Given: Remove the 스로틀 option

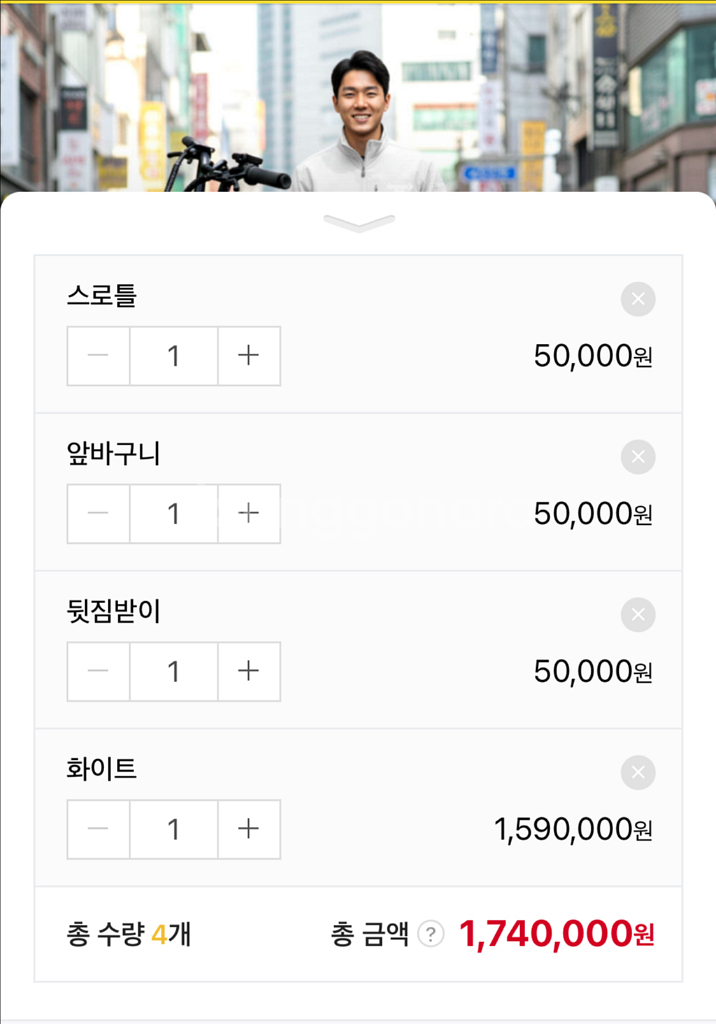Looking at the screenshot, I should coord(637,299).
